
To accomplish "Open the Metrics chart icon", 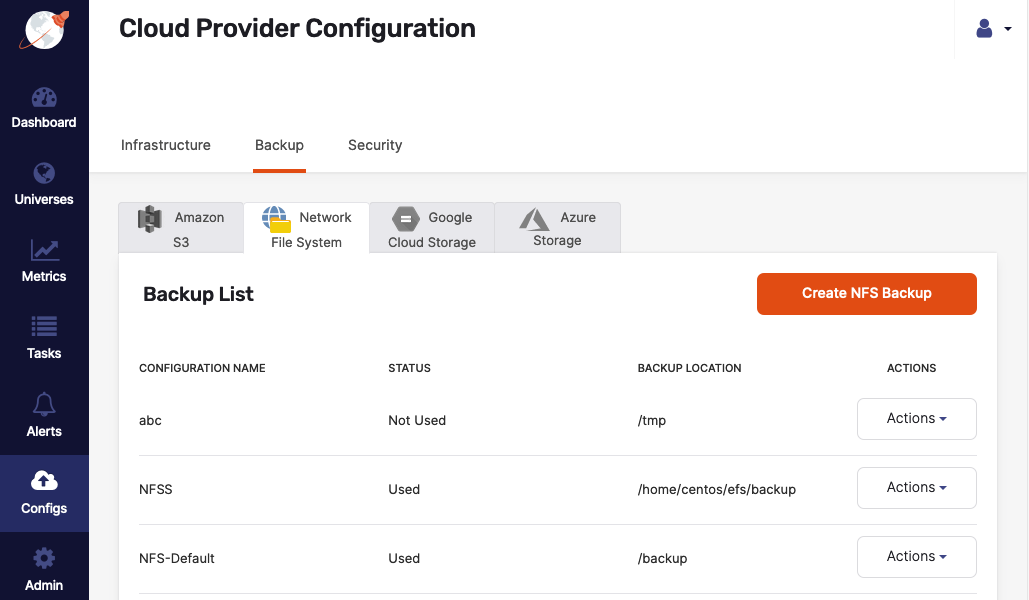I will pos(44,250).
